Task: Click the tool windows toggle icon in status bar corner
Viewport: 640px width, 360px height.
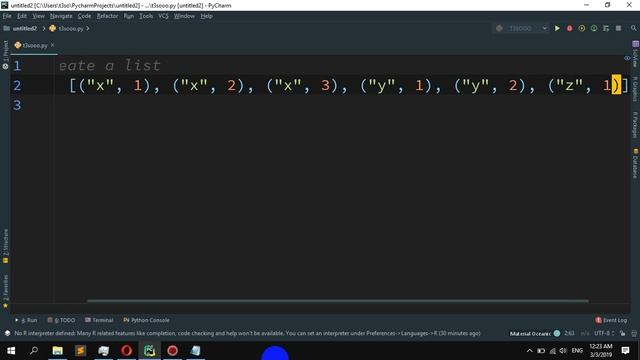Action: click(x=7, y=333)
